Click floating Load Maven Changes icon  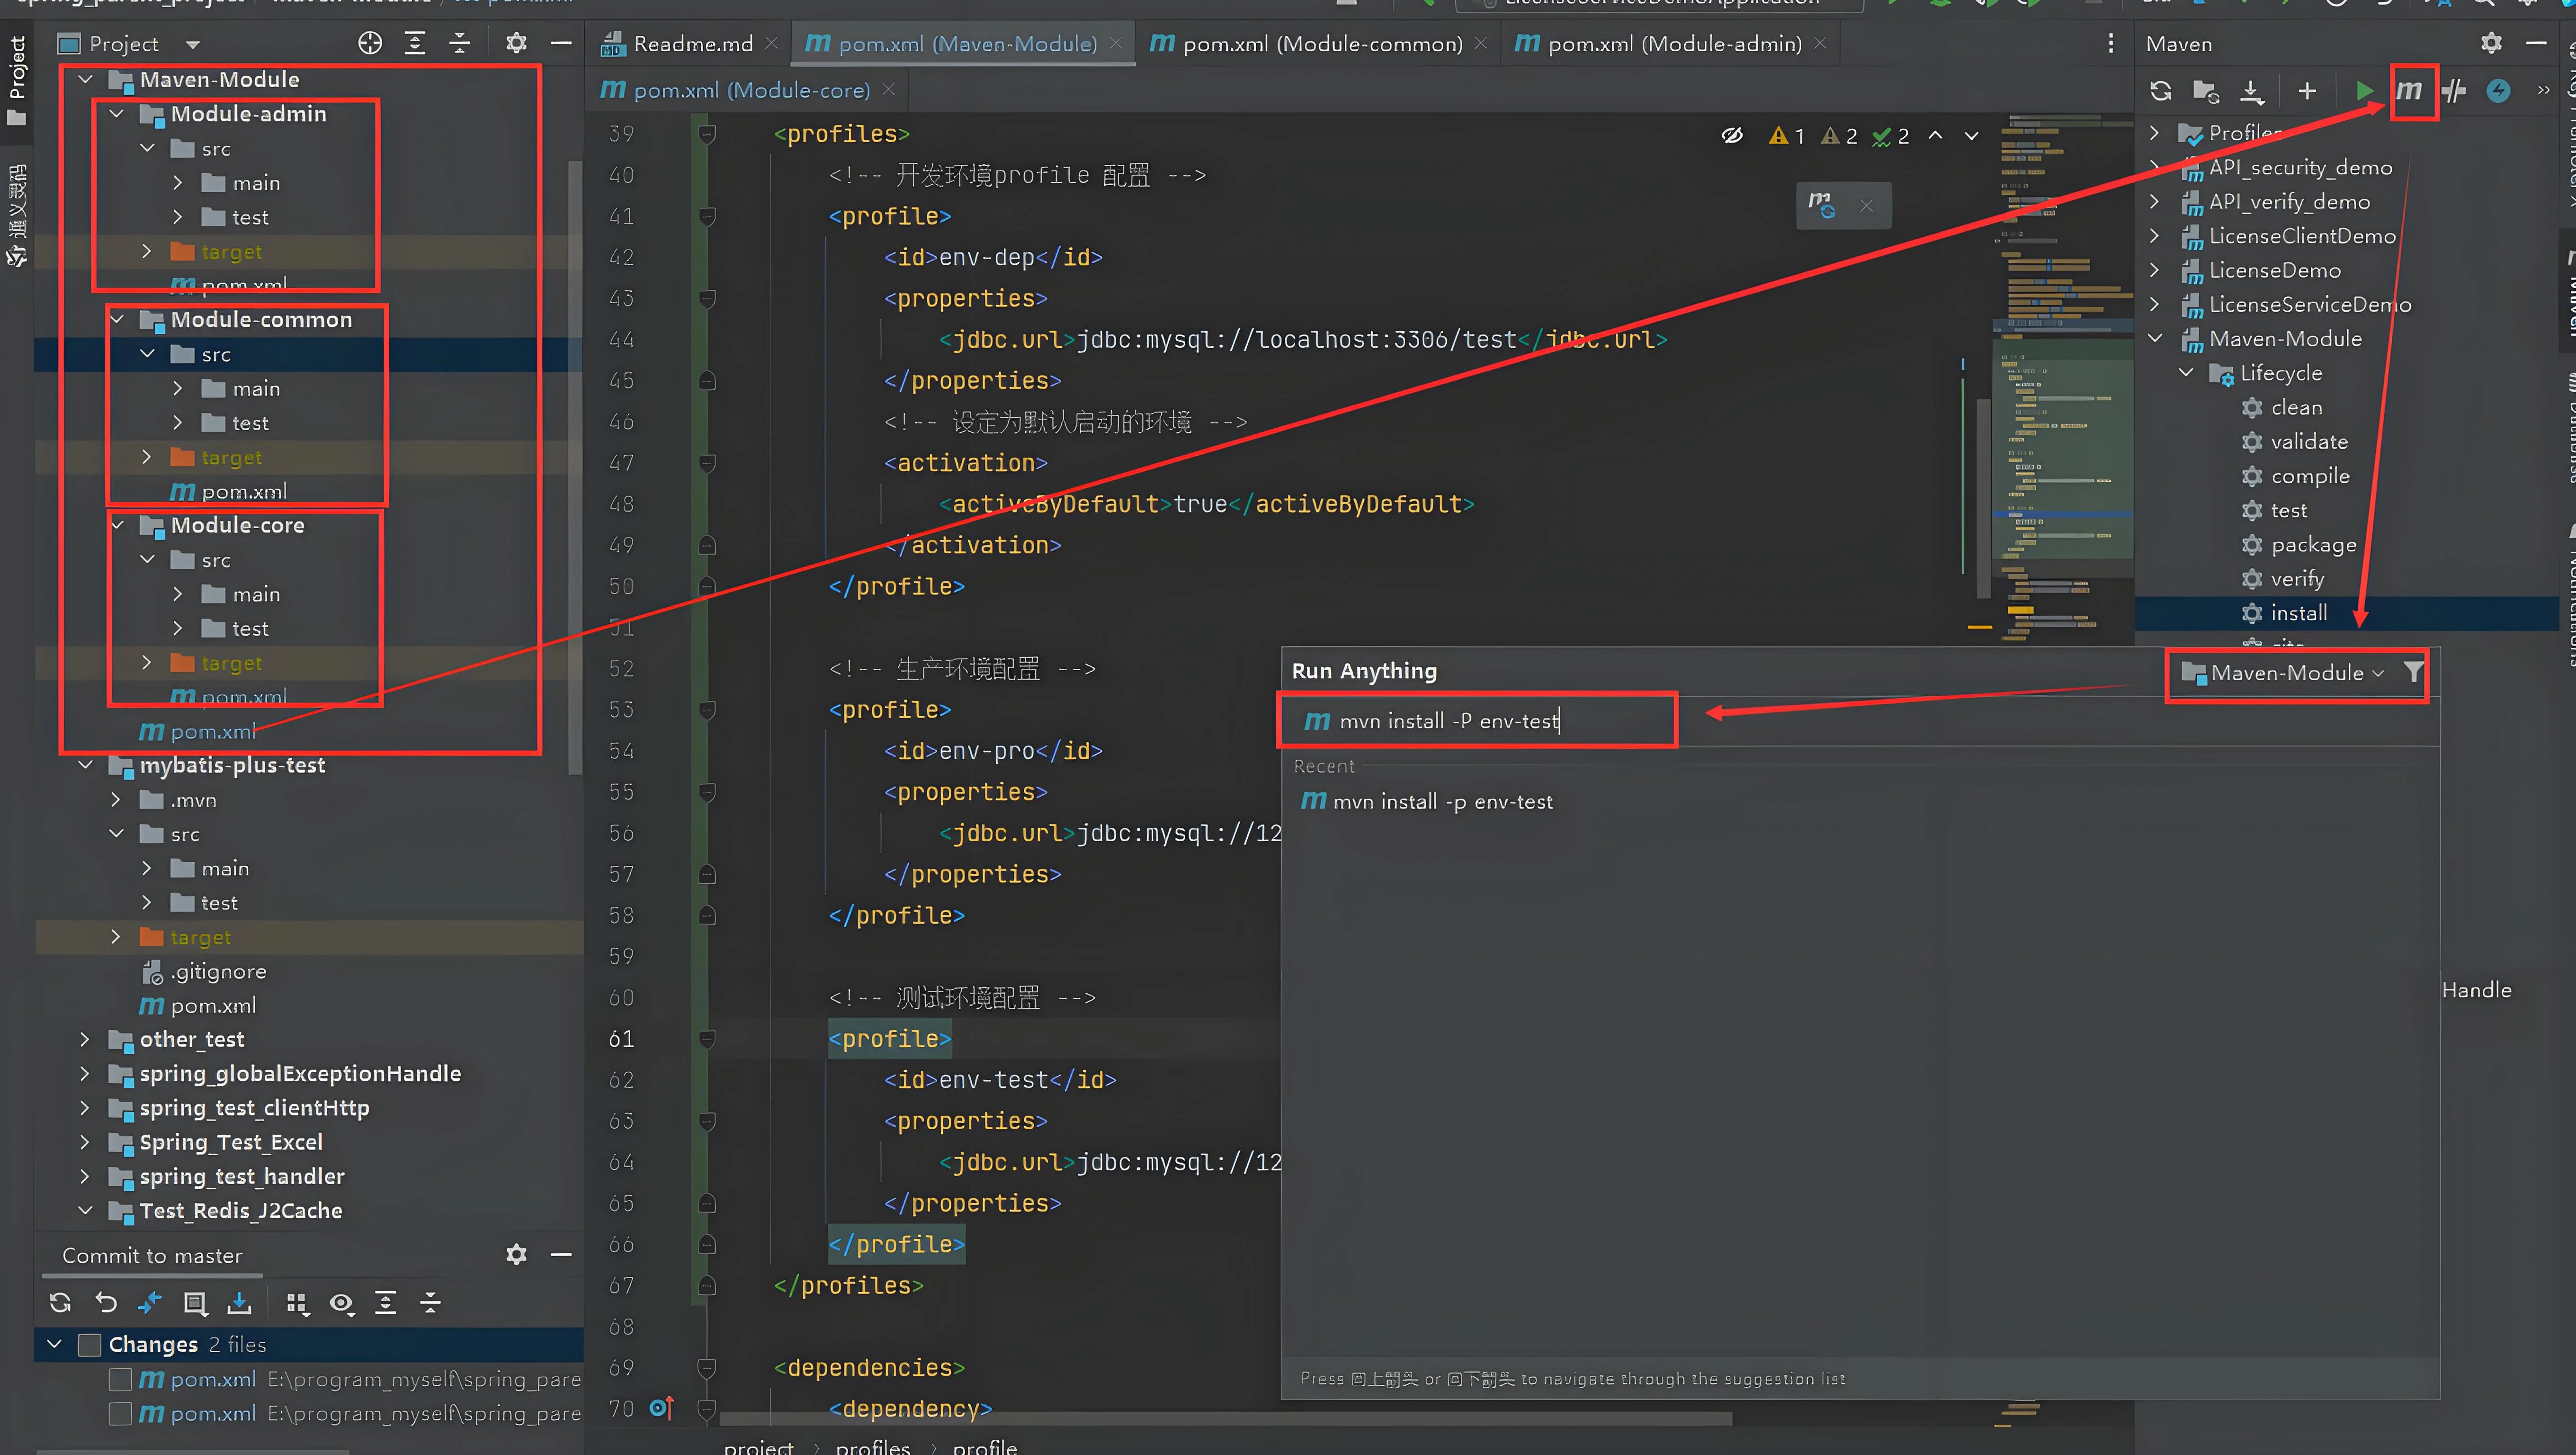(1821, 205)
